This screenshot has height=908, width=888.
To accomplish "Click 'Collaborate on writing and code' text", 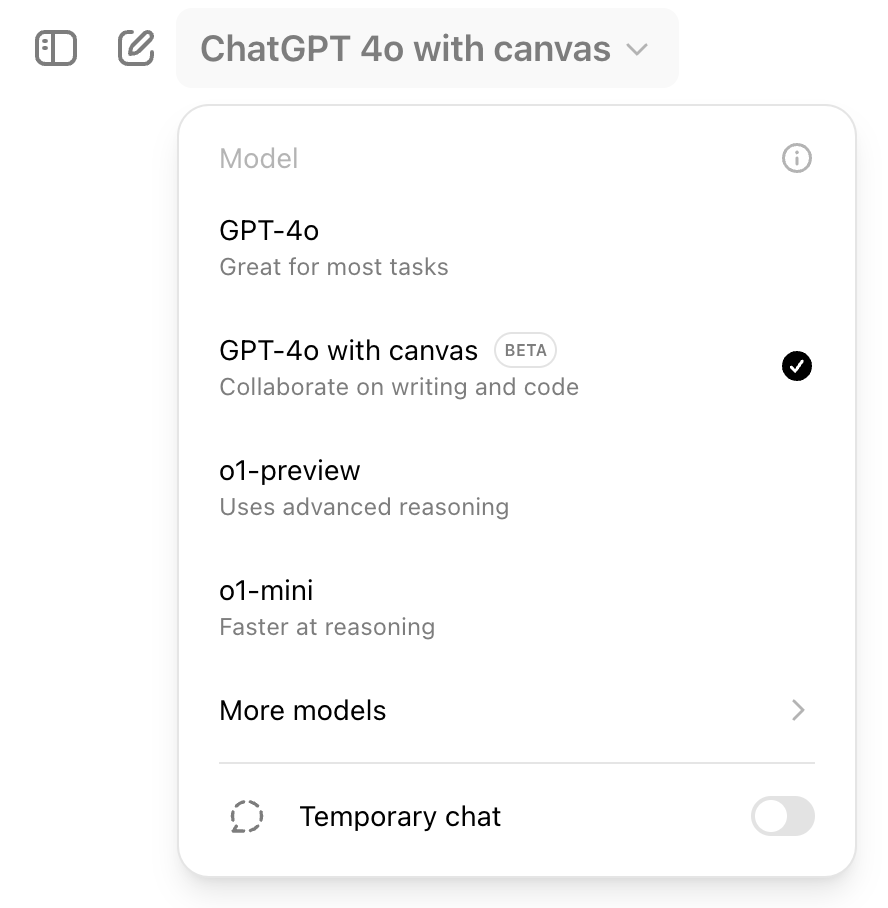I will [x=399, y=387].
